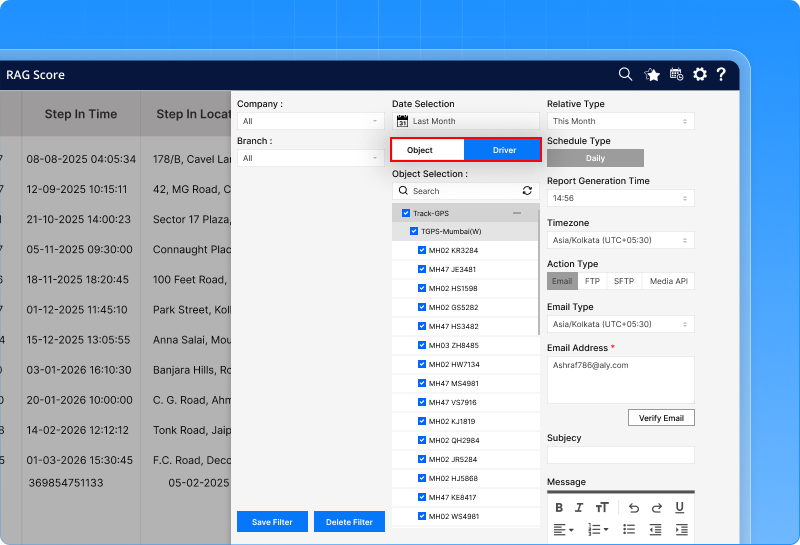Refresh the object selection list

pos(527,191)
